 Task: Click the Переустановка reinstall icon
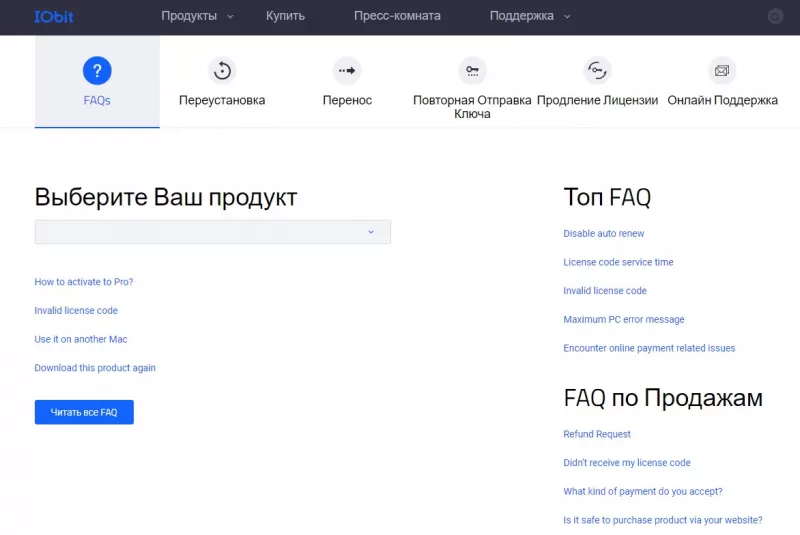point(222,70)
